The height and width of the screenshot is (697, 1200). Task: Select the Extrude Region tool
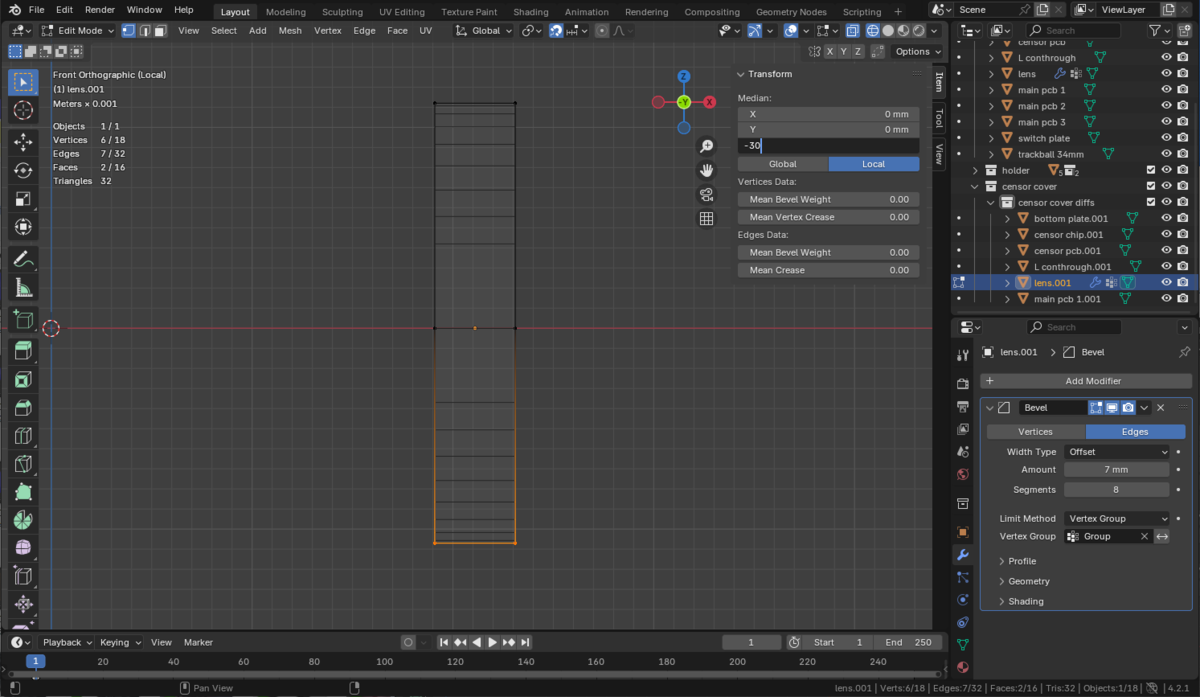pos(22,350)
